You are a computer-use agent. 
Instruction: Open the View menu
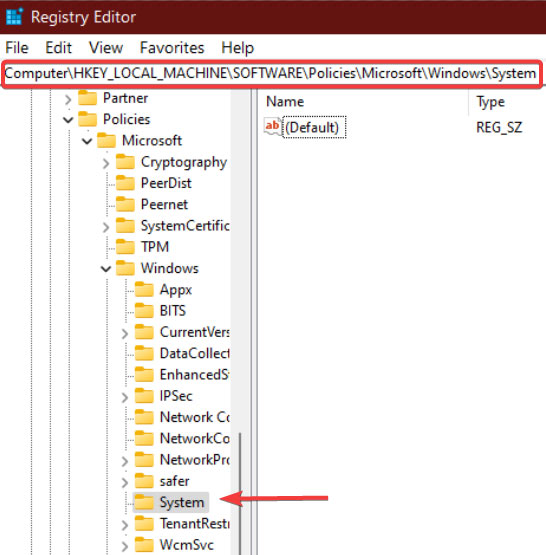(106, 48)
